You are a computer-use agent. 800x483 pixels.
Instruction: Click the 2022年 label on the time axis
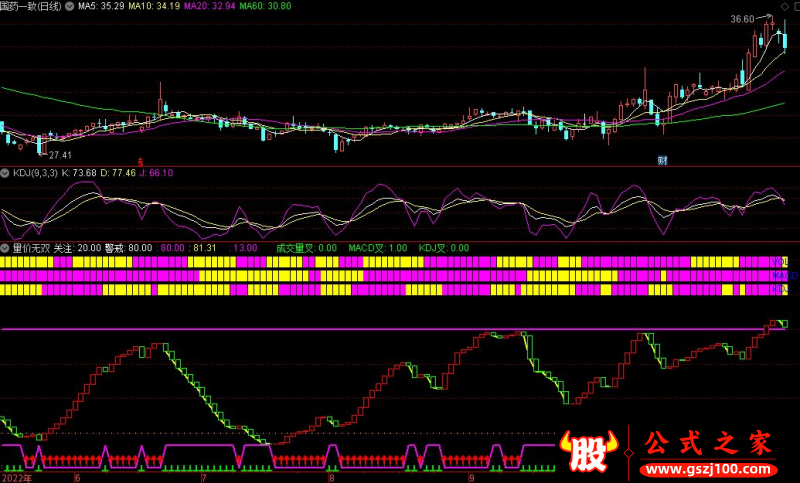point(16,478)
